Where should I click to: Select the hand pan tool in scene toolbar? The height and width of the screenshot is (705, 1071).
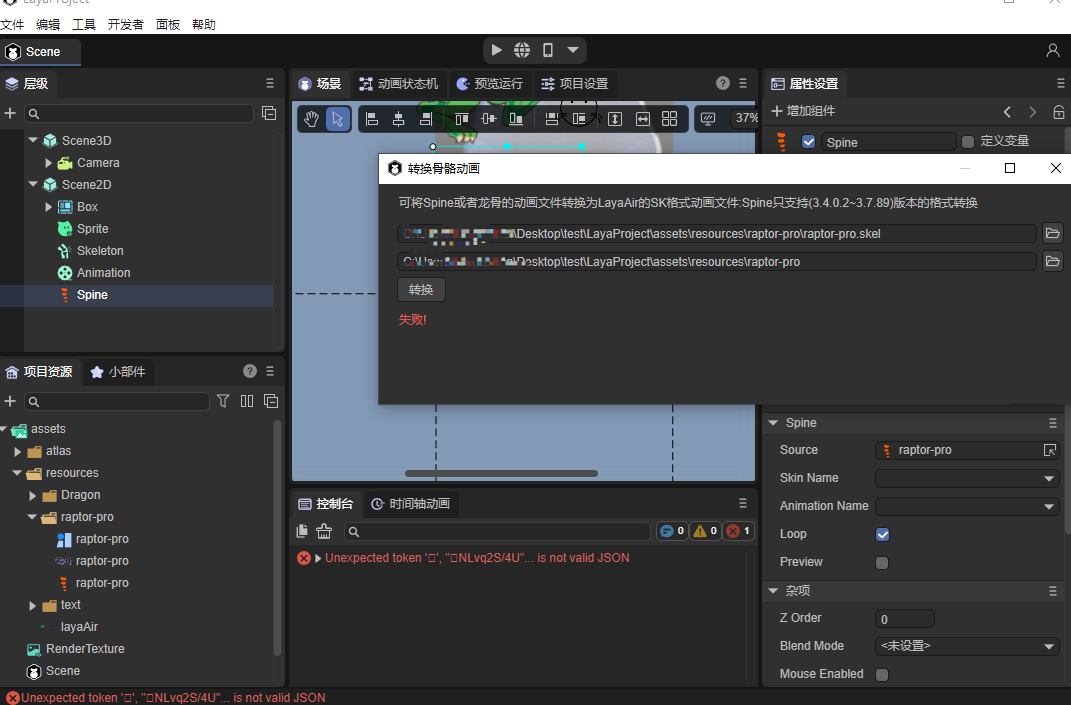[x=311, y=119]
